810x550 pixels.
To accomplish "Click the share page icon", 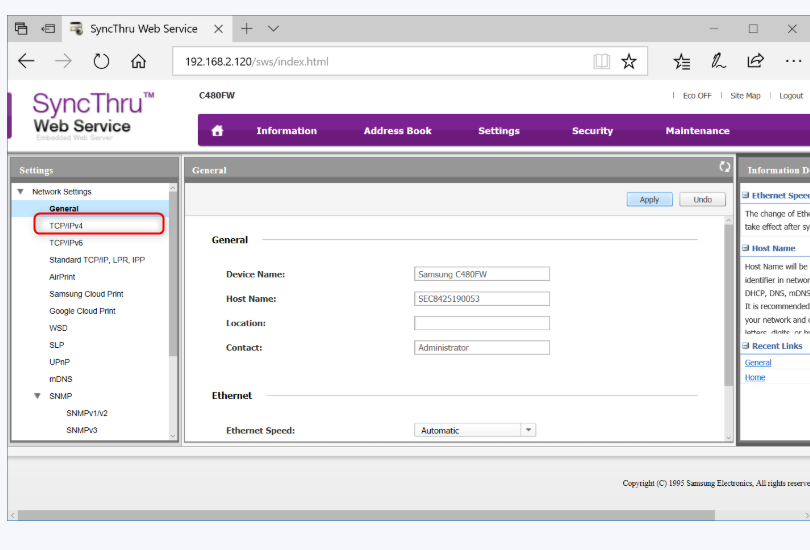I will pyautogui.click(x=755, y=61).
